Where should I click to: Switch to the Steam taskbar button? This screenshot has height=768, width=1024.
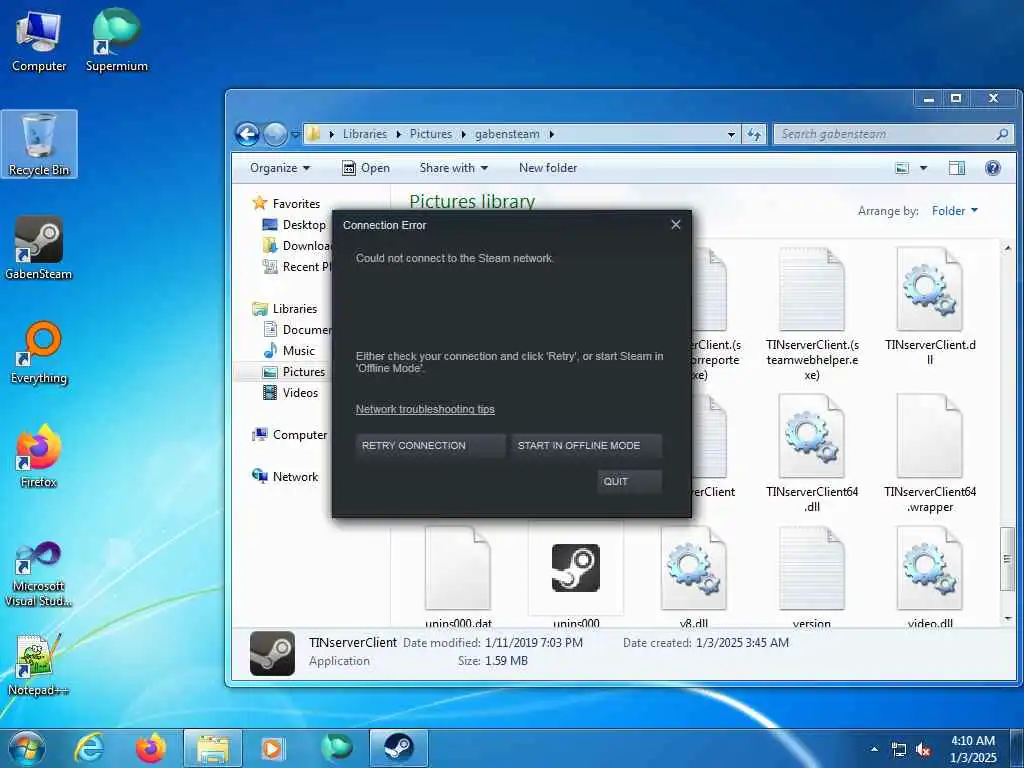pos(398,748)
